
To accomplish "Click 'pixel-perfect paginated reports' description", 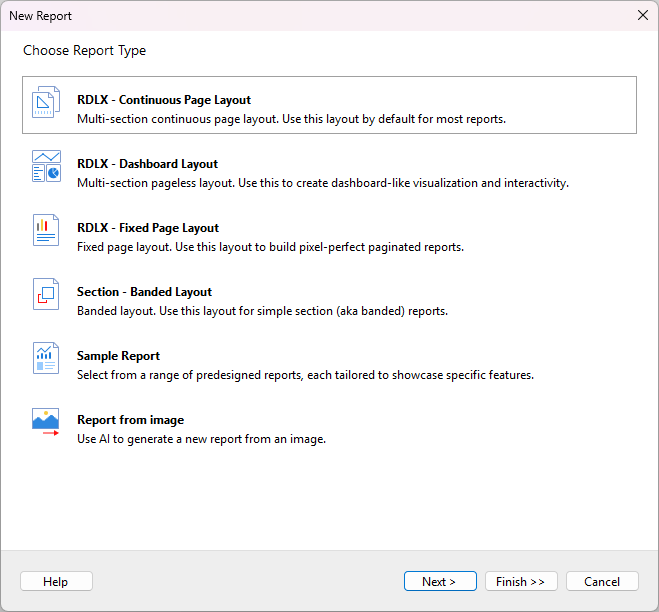I will click(270, 247).
